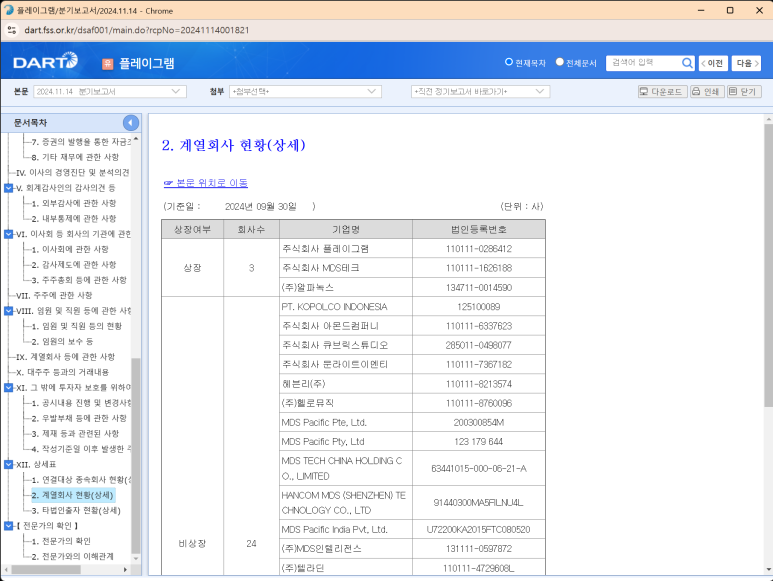Click the sidebar scroll-right arrow
Image resolution: width=773 pixels, height=581 pixels.
(x=125, y=570)
